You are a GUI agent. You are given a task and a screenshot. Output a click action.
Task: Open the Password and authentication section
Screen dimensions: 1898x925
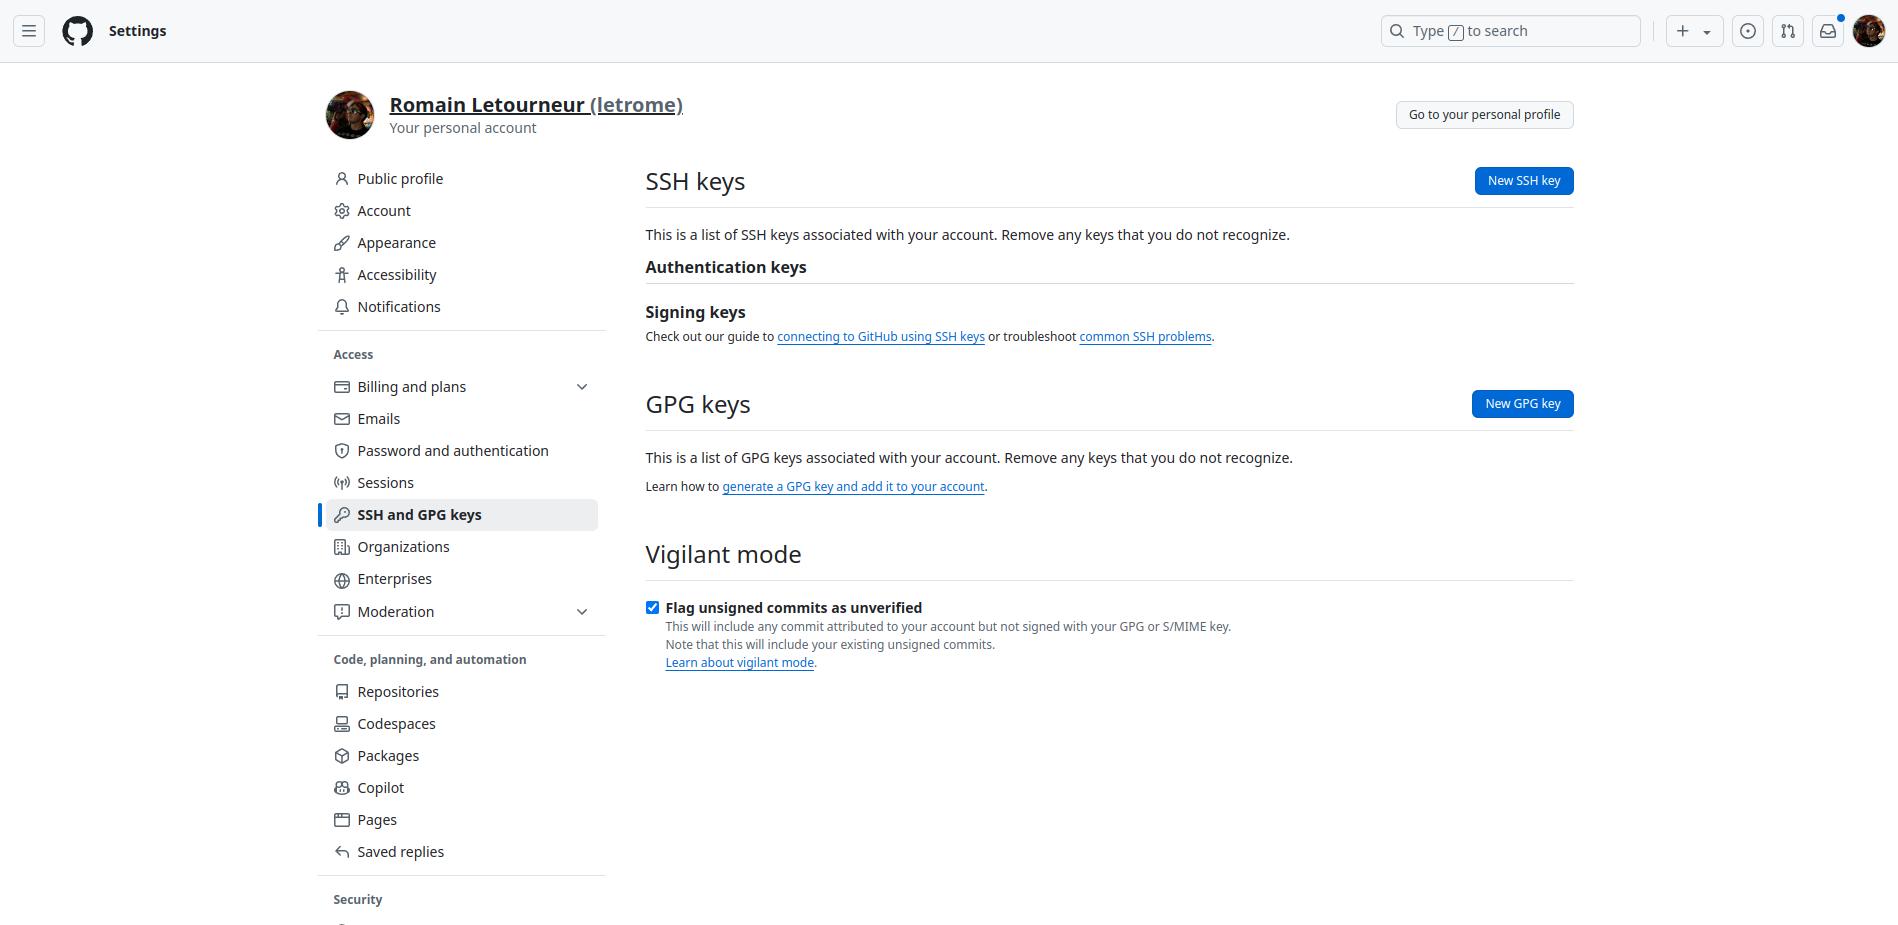tap(452, 450)
